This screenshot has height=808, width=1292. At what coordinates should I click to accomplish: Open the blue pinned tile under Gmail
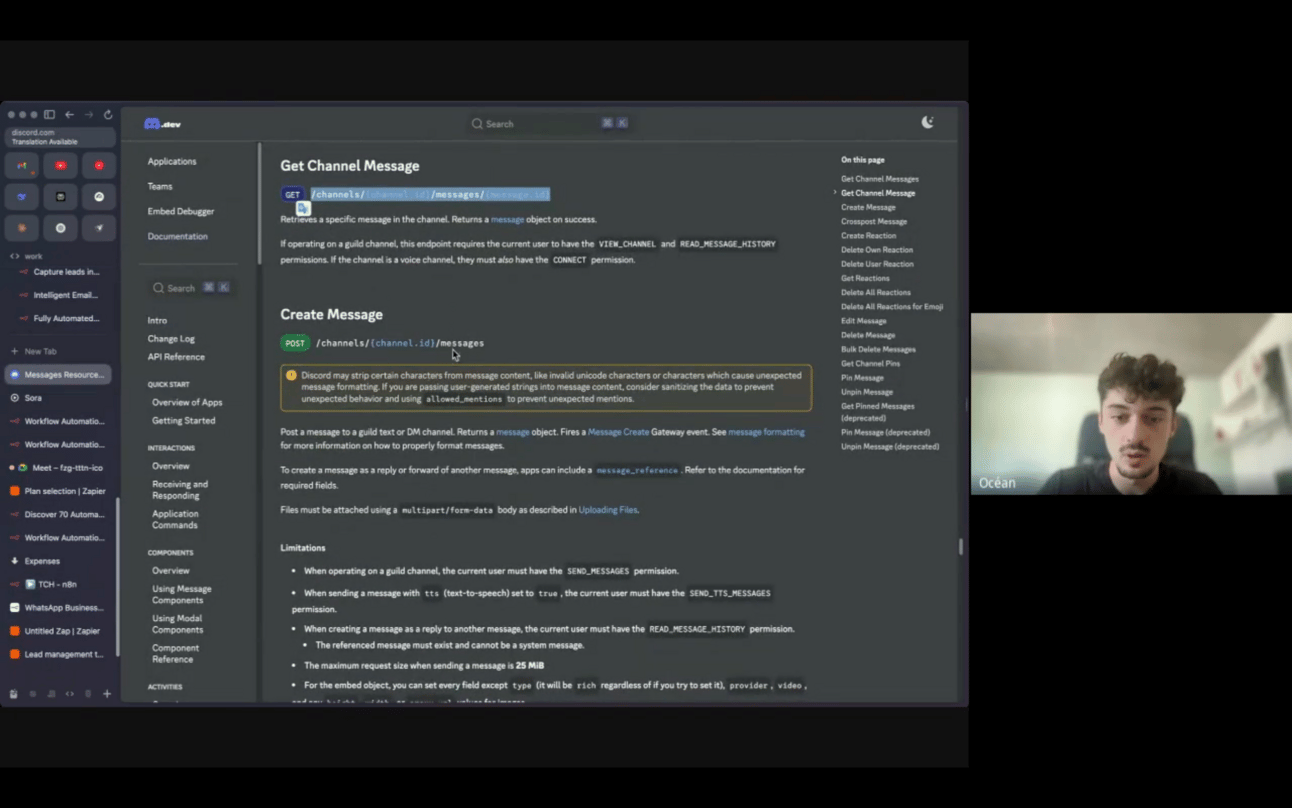(x=22, y=197)
